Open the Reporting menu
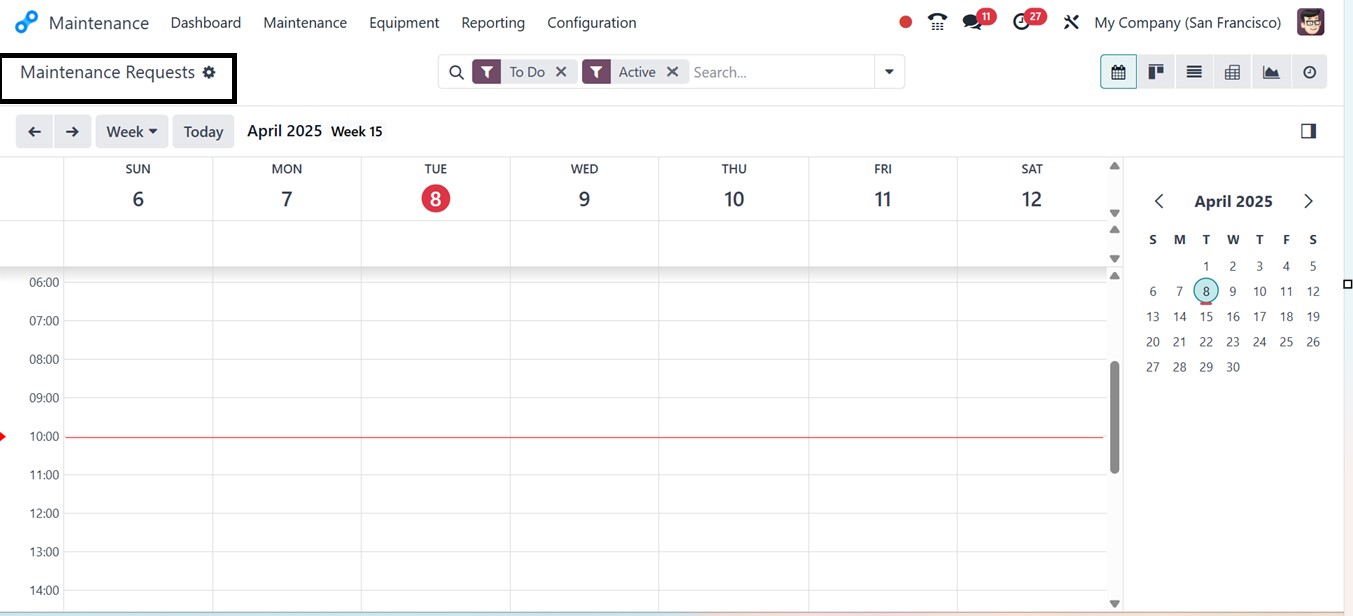Viewport: 1353px width, 616px height. 493,22
